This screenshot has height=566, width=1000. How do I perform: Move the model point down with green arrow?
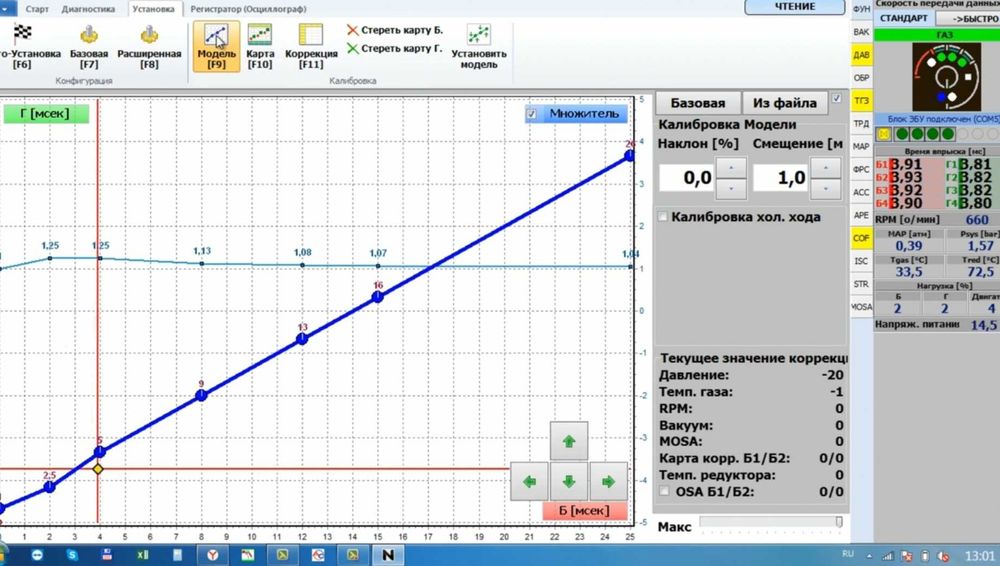point(569,482)
